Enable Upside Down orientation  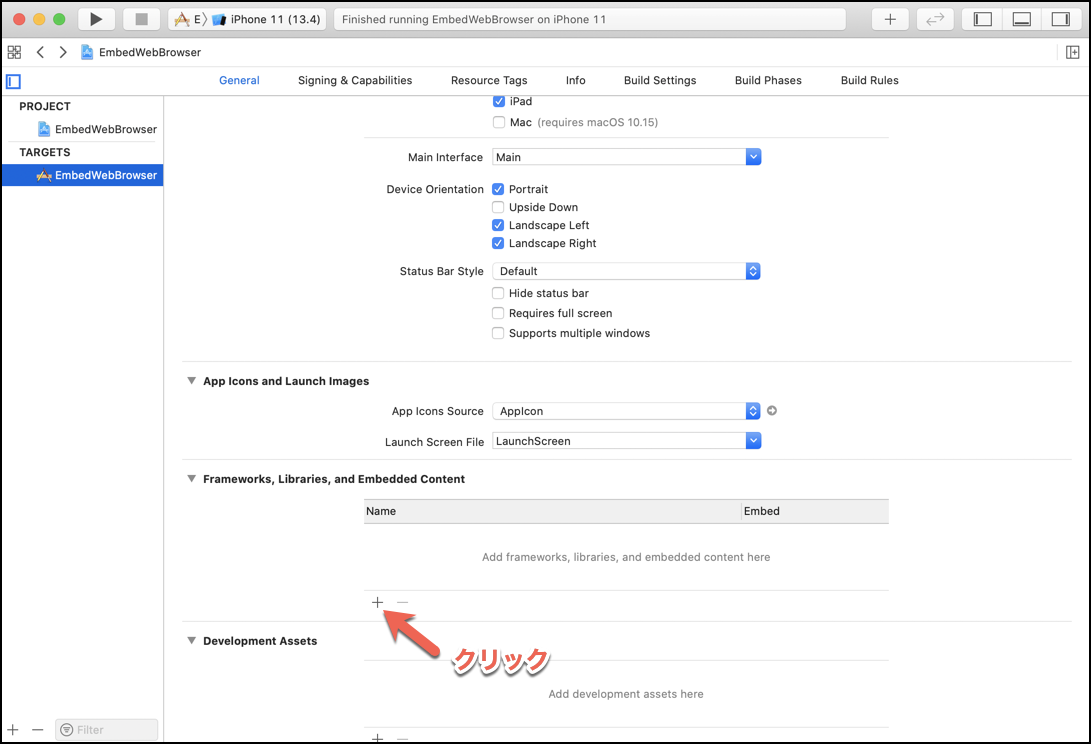pyautogui.click(x=498, y=207)
